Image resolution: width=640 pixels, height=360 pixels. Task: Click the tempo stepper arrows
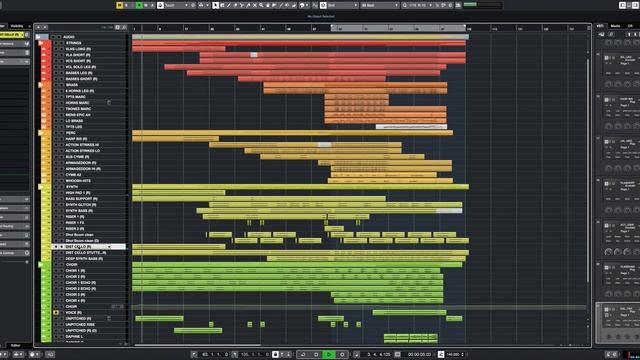click(x=462, y=354)
